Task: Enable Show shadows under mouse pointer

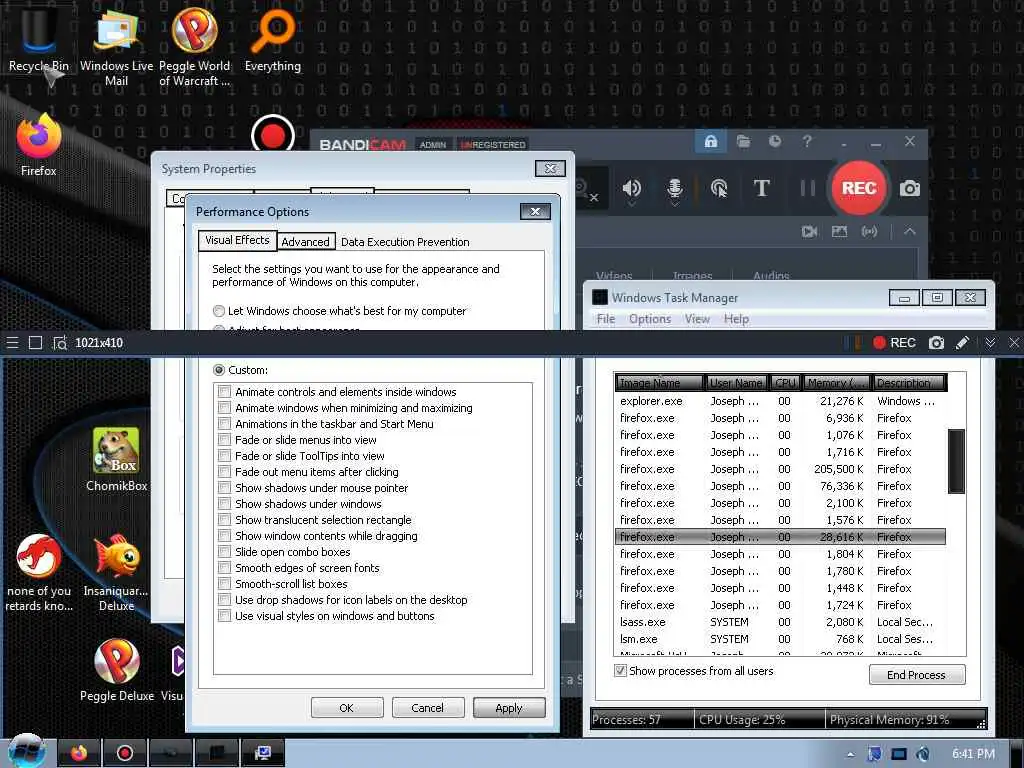Action: [x=225, y=488]
